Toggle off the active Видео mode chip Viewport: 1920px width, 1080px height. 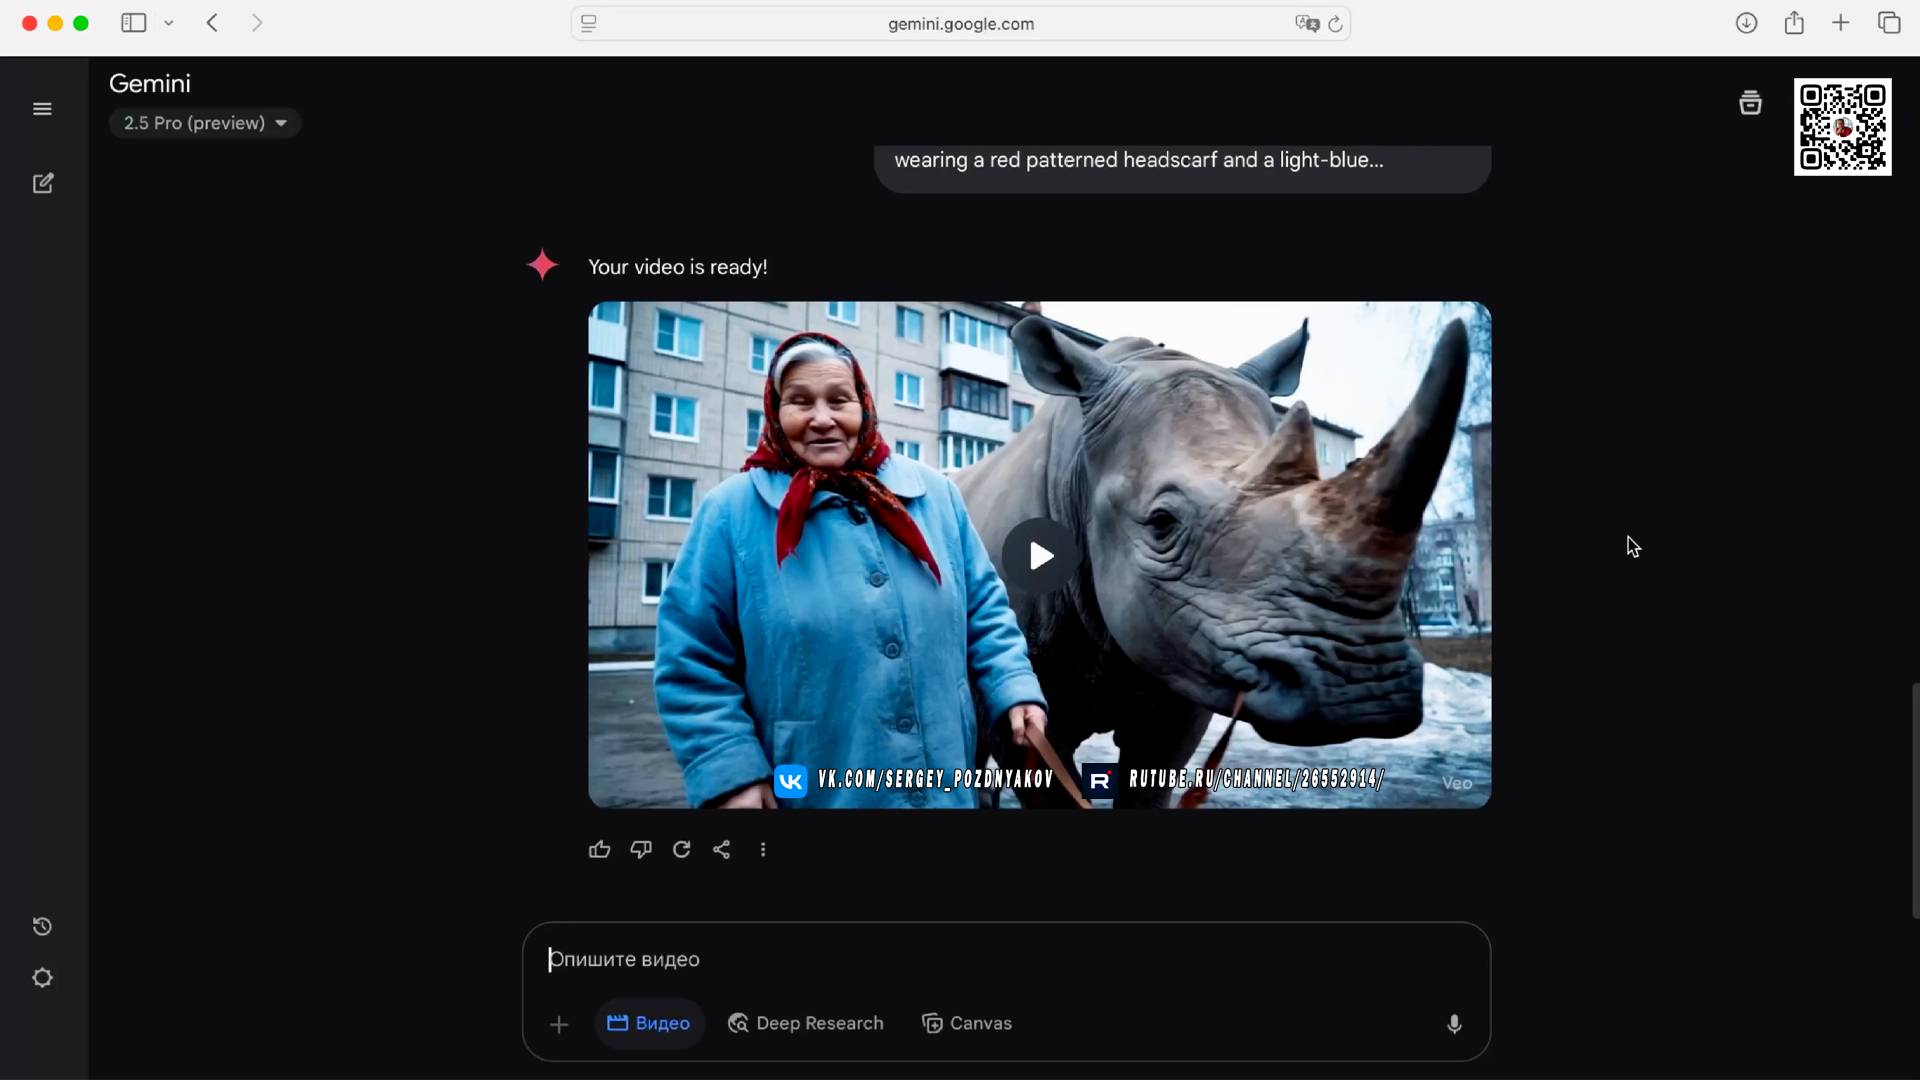(649, 1023)
